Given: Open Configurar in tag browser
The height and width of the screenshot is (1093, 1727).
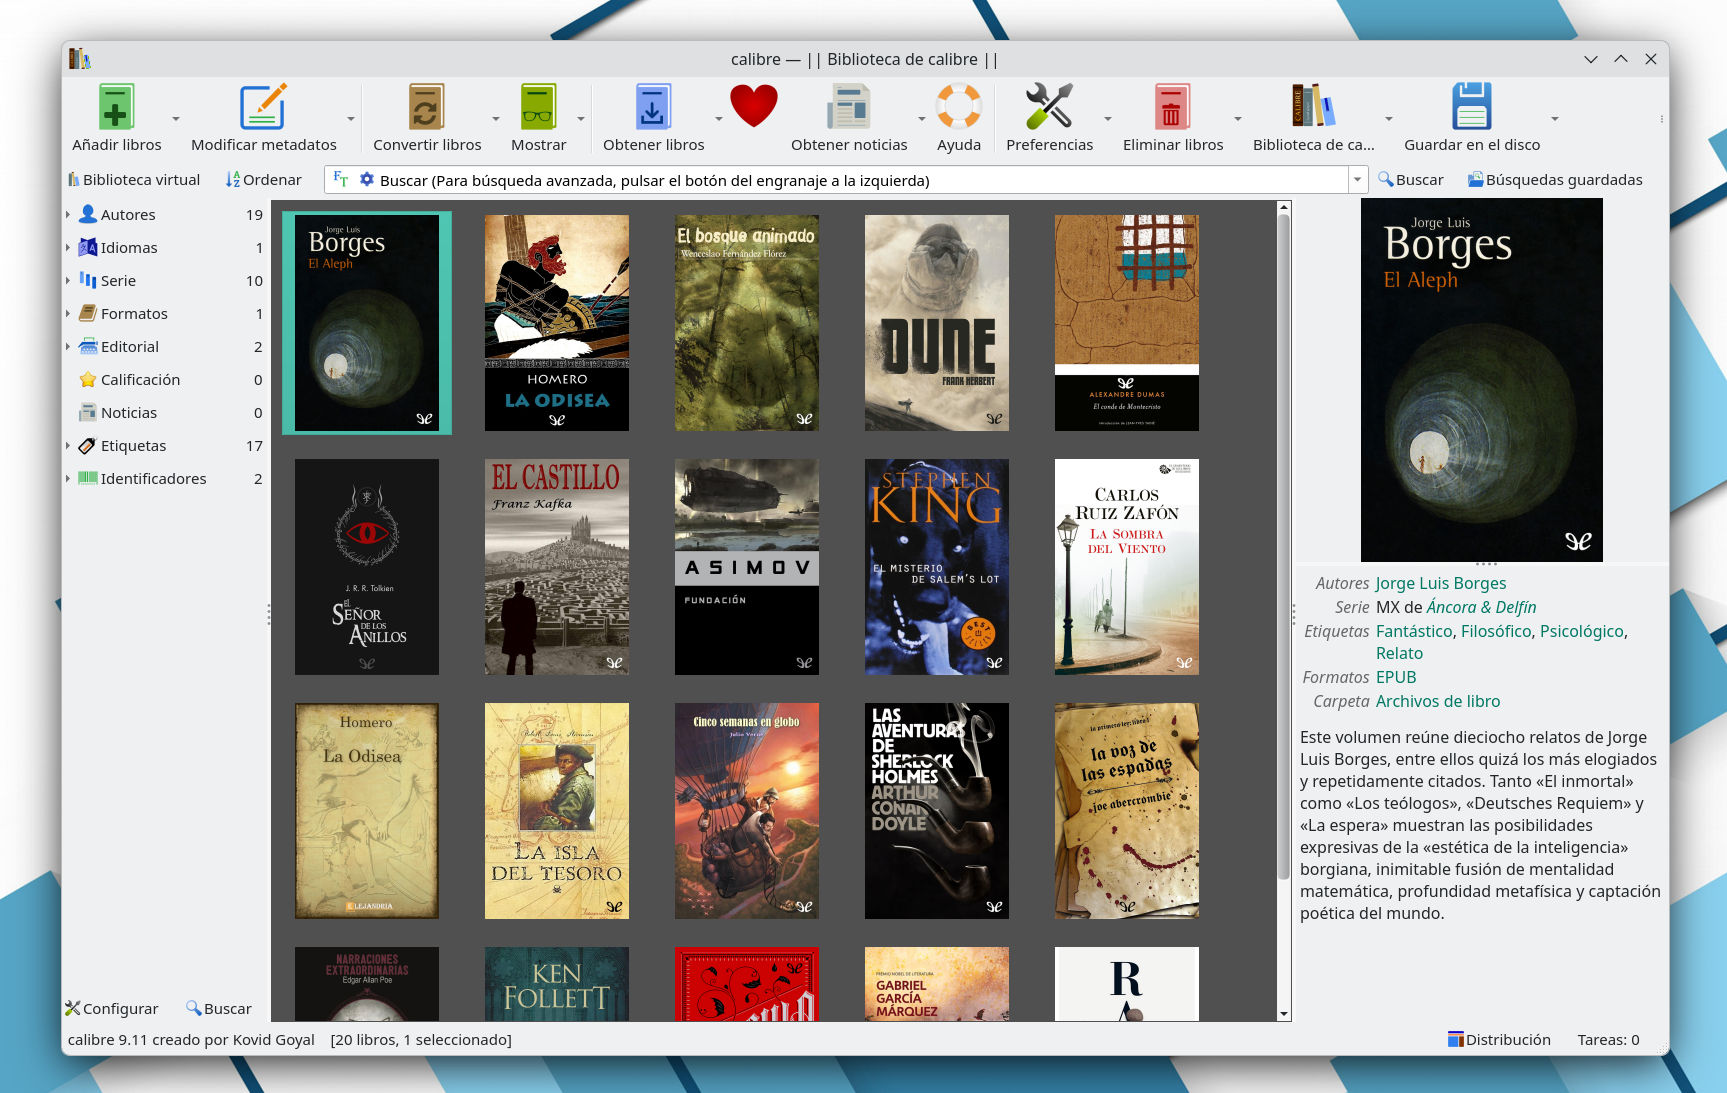Looking at the screenshot, I should tap(112, 1008).
